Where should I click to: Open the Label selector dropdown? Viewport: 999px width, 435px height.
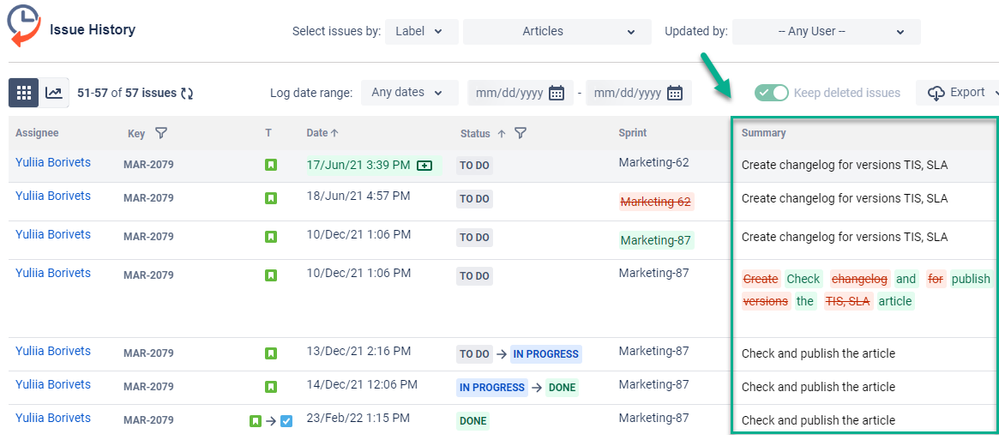pos(422,31)
